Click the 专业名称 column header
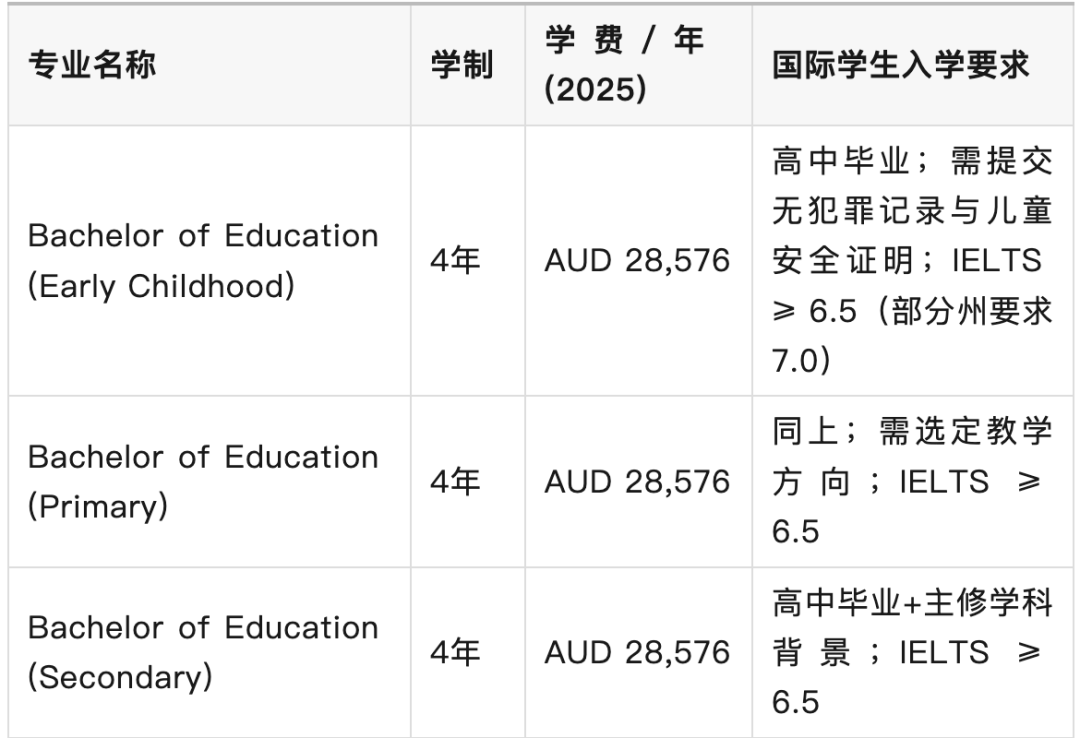This screenshot has height=738, width=1080. click(x=92, y=66)
